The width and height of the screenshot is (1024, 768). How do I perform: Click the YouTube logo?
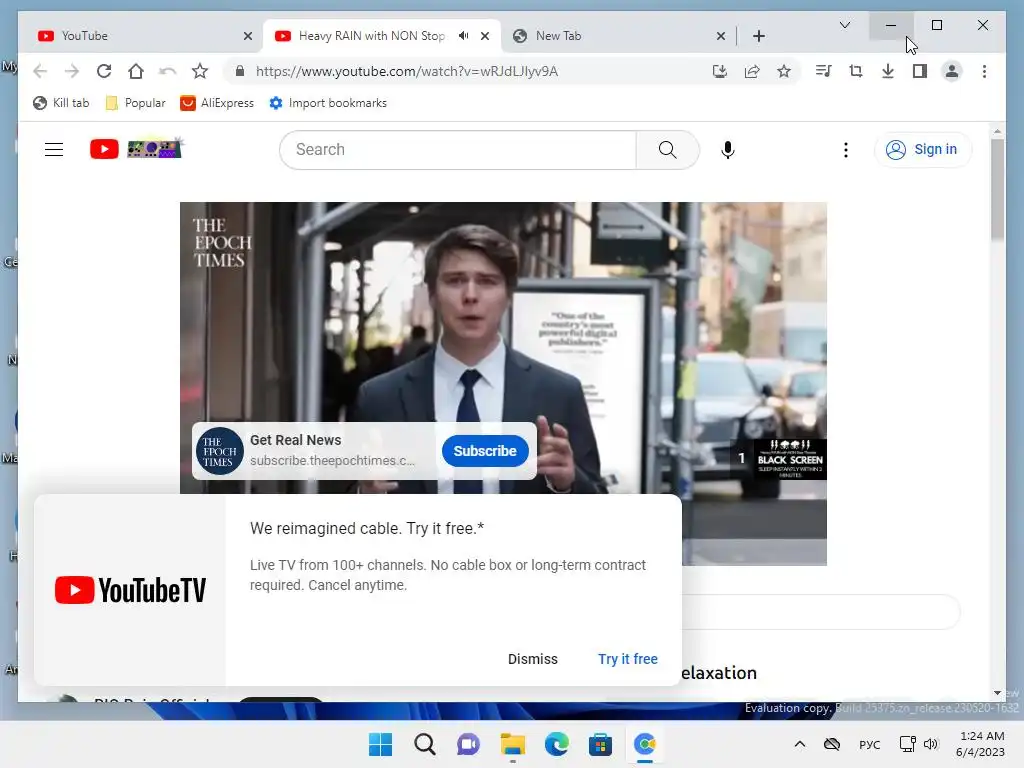(136, 149)
